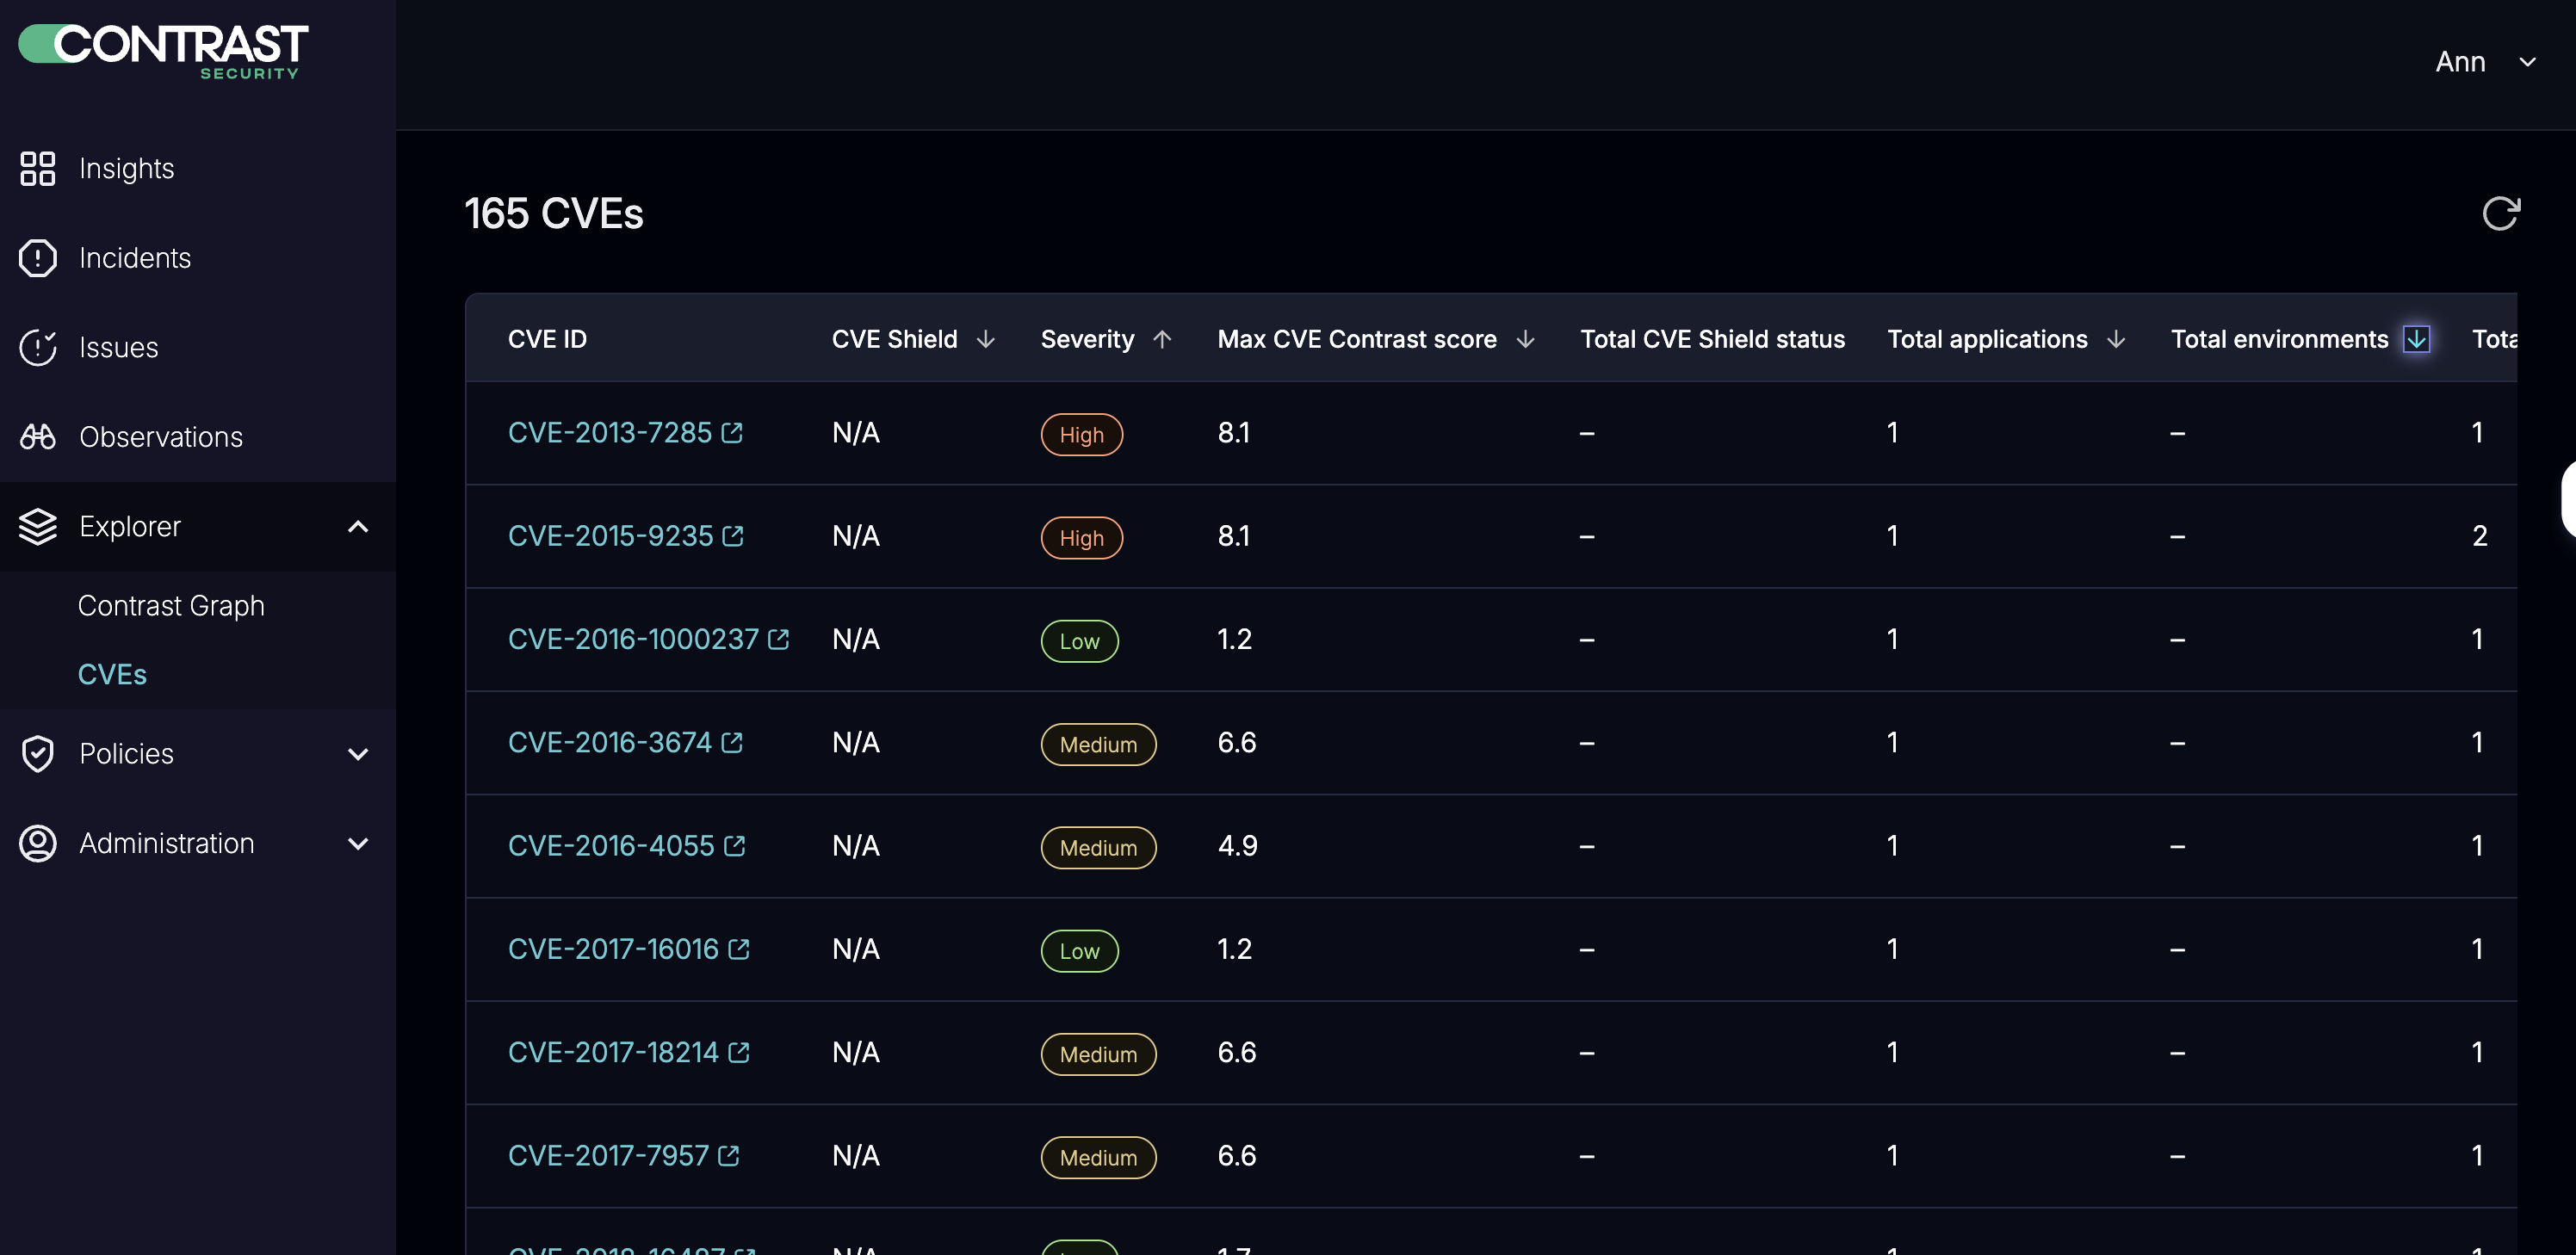Click the Issues clock icon
The height and width of the screenshot is (1255, 2576).
pyautogui.click(x=38, y=347)
